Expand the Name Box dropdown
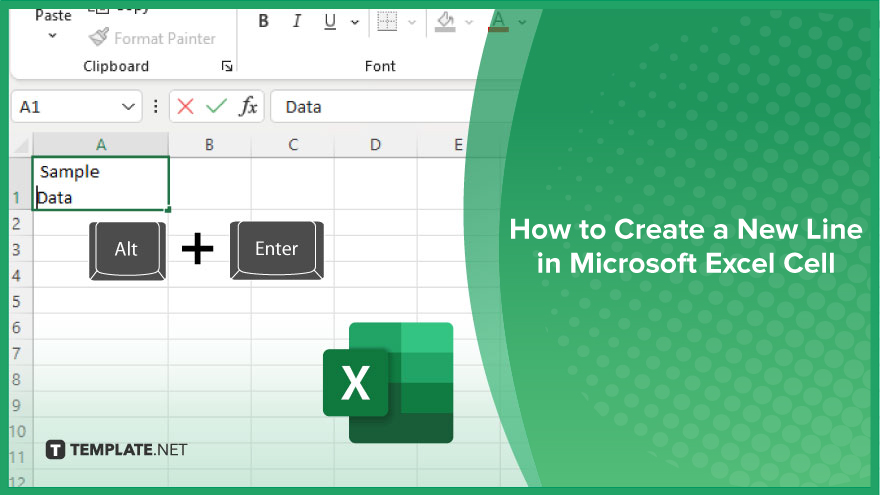The image size is (880, 495). [x=129, y=107]
